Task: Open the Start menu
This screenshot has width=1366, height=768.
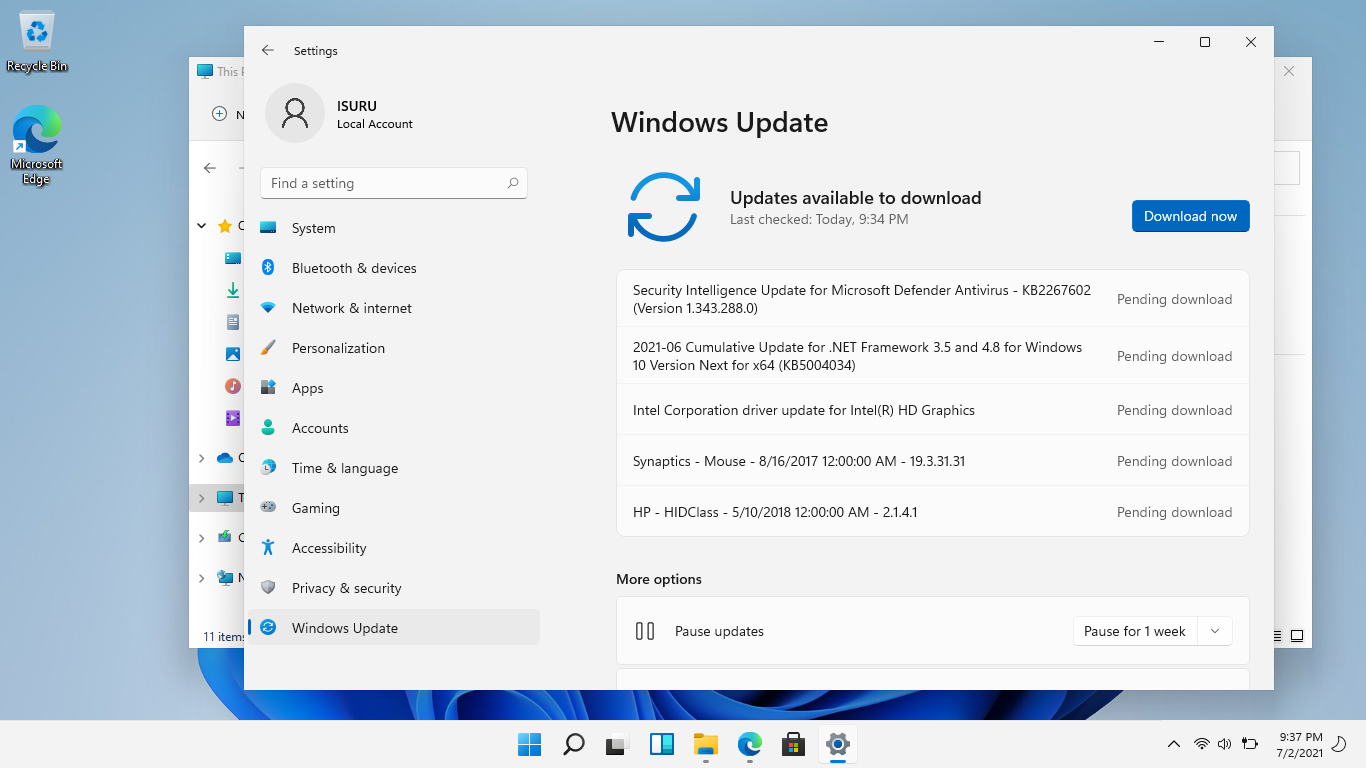Action: 529,744
